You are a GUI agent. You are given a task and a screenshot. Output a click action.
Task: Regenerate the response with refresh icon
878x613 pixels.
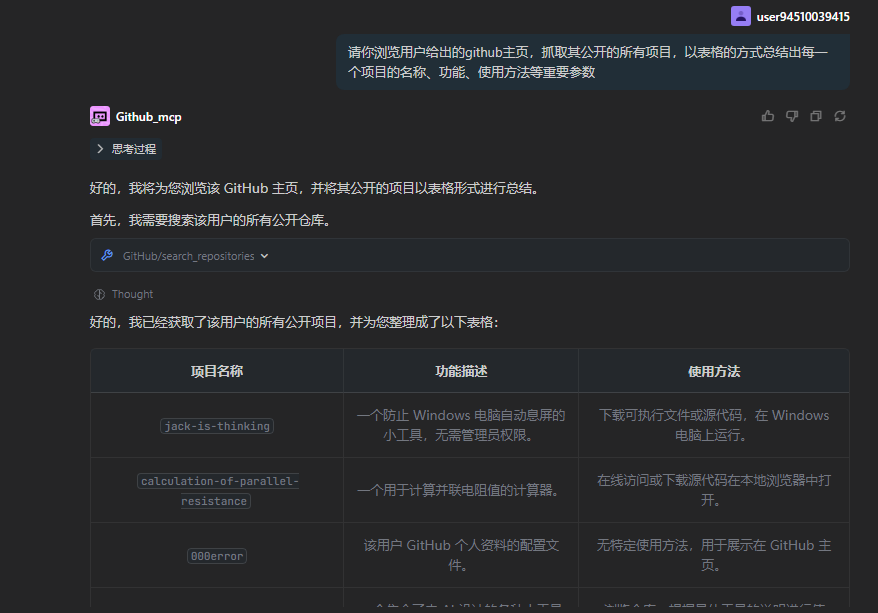point(840,116)
